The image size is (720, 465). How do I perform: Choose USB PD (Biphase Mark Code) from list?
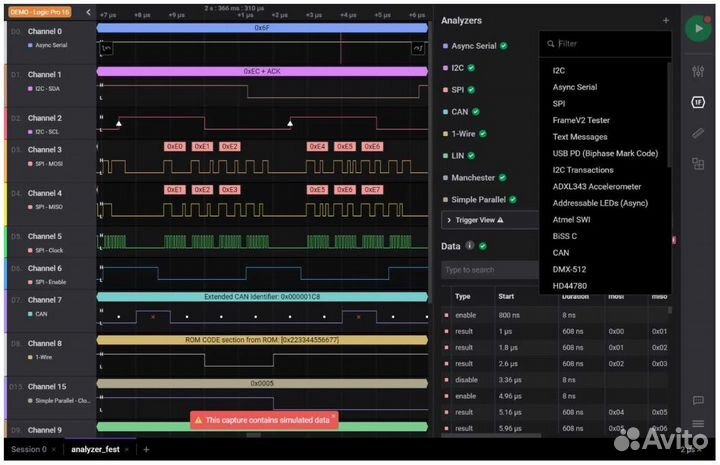click(605, 153)
